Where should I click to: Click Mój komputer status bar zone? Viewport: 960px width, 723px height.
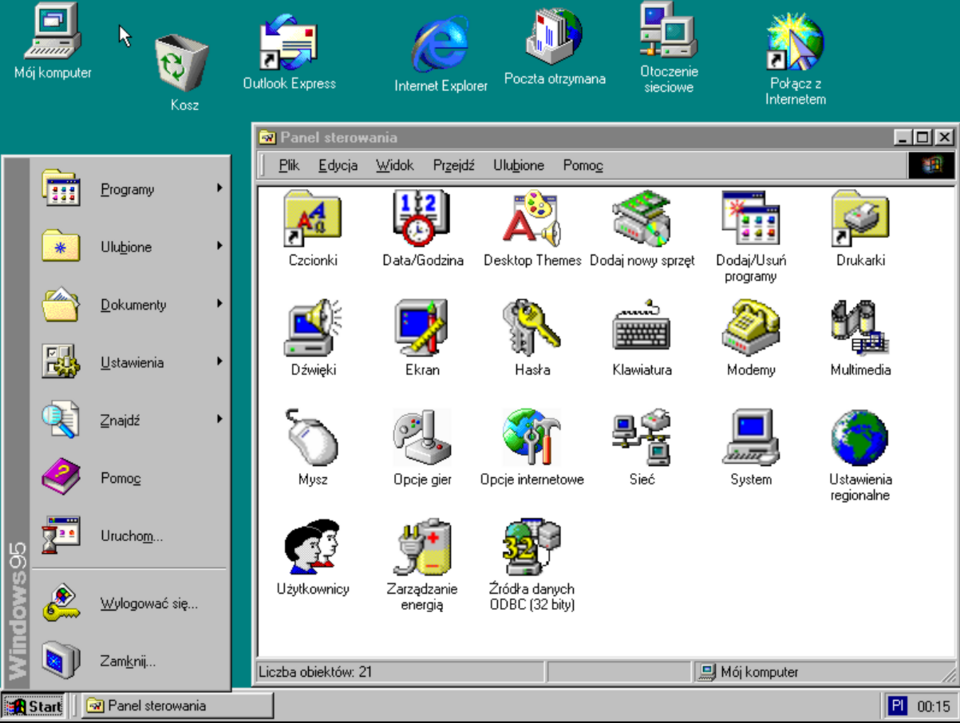pos(823,672)
